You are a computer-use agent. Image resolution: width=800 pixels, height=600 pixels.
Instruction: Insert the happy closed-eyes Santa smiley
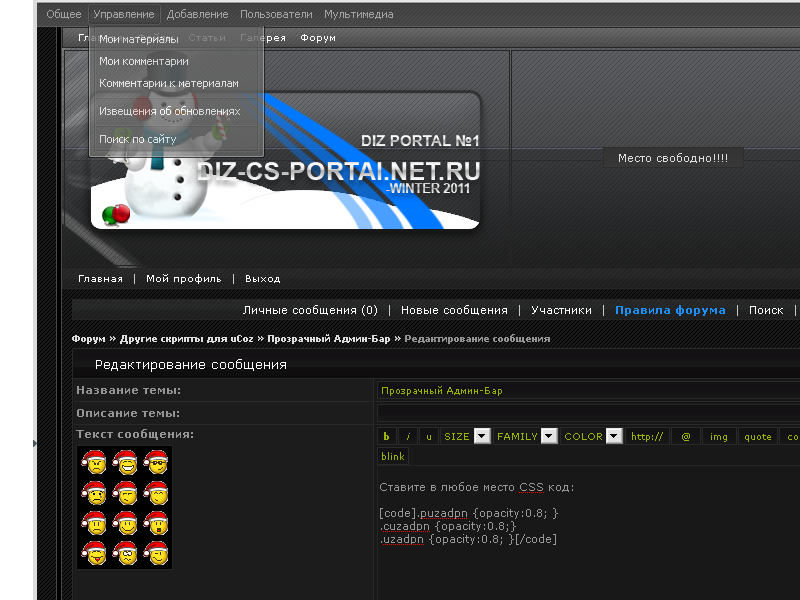coord(156,493)
